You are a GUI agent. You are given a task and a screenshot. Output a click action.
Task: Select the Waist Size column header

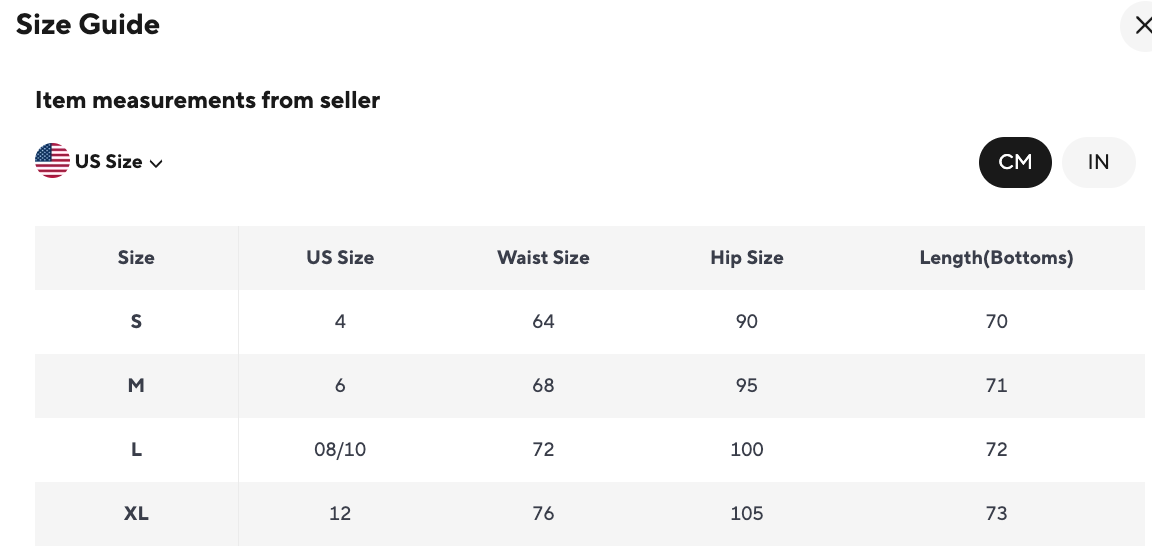(x=543, y=258)
